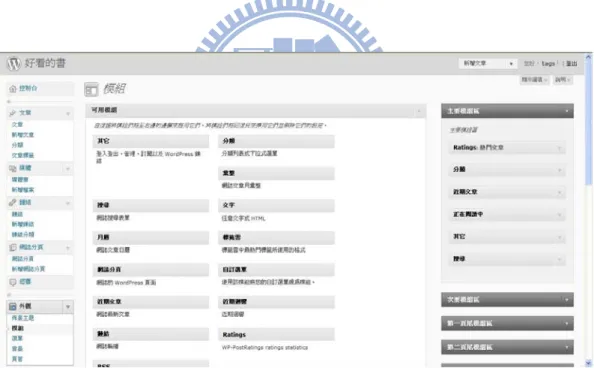Screen dimensions: 594x368
Task: Open 選單 under 外觀 menu
Action: pos(17,338)
